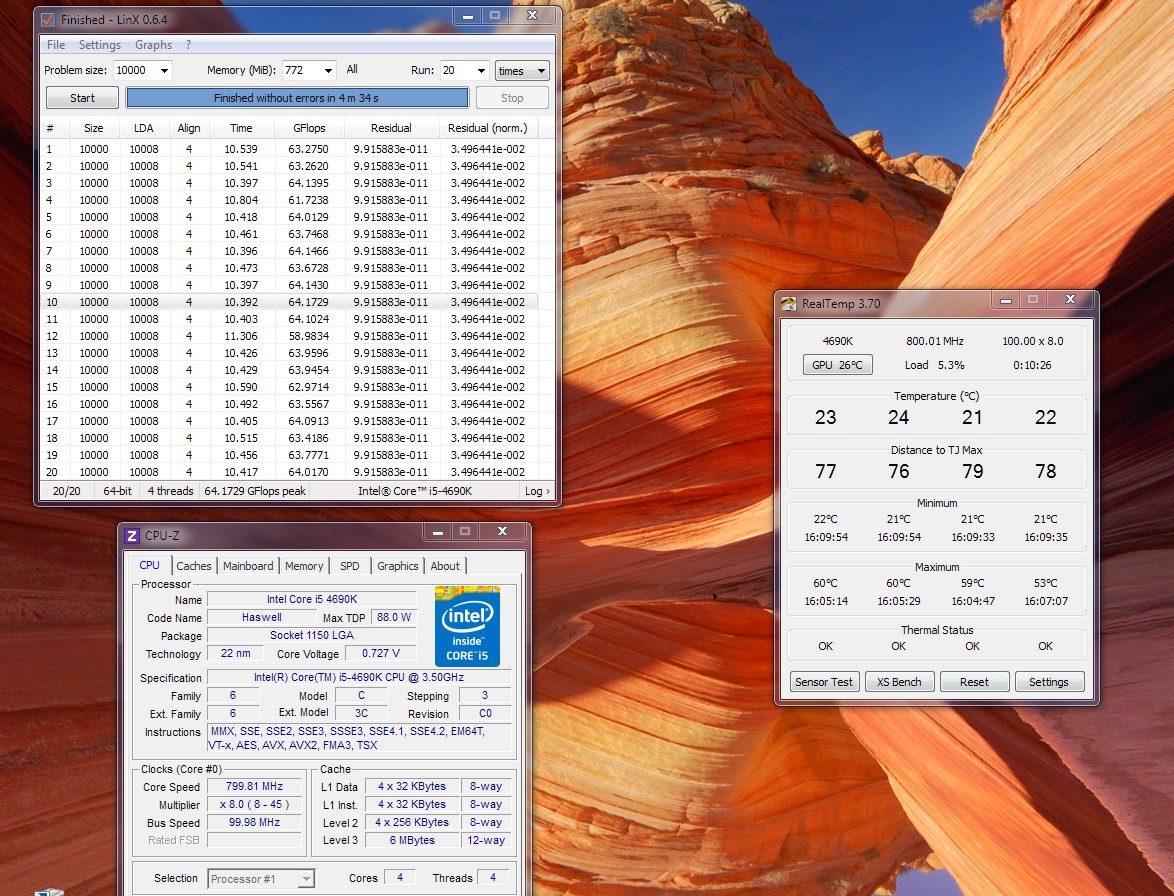Screen dimensions: 1174x896
Task: Select run row 4 with 61.7238 GFlops
Action: coord(291,200)
